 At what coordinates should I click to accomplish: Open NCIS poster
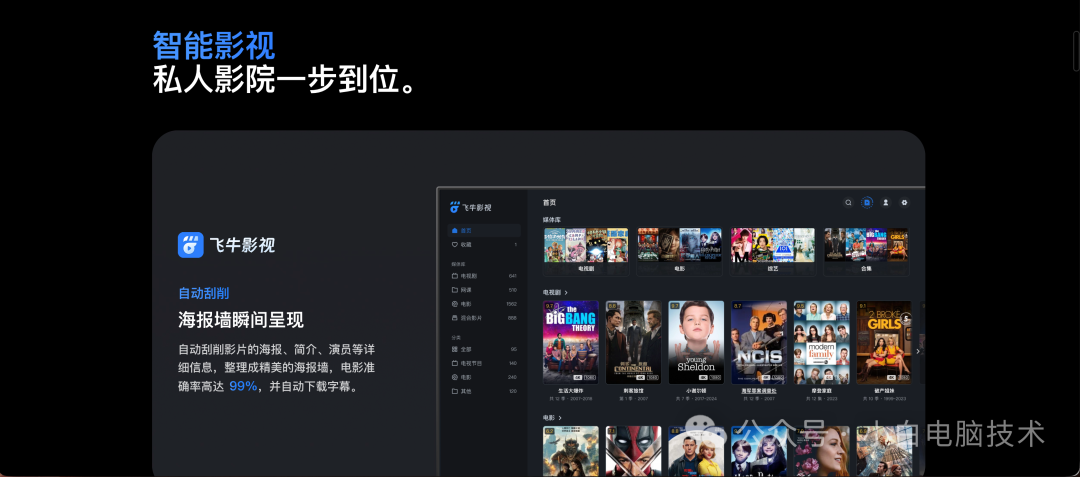(759, 342)
